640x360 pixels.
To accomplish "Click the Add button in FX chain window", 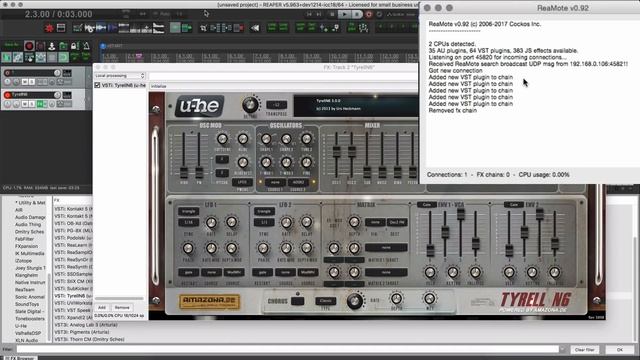I will pyautogui.click(x=102, y=307).
